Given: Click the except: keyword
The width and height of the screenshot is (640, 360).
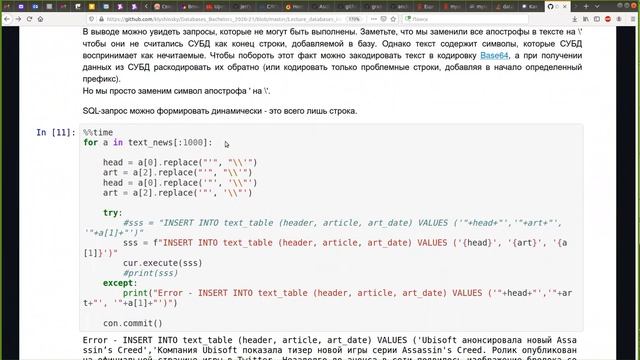Looking at the screenshot, I should [x=120, y=283].
